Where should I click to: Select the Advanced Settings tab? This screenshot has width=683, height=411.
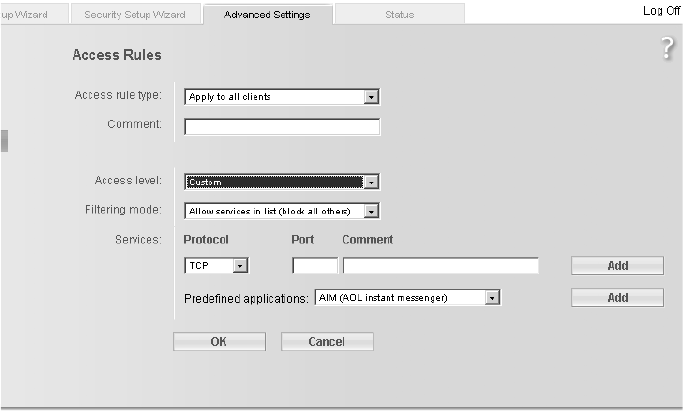267,14
